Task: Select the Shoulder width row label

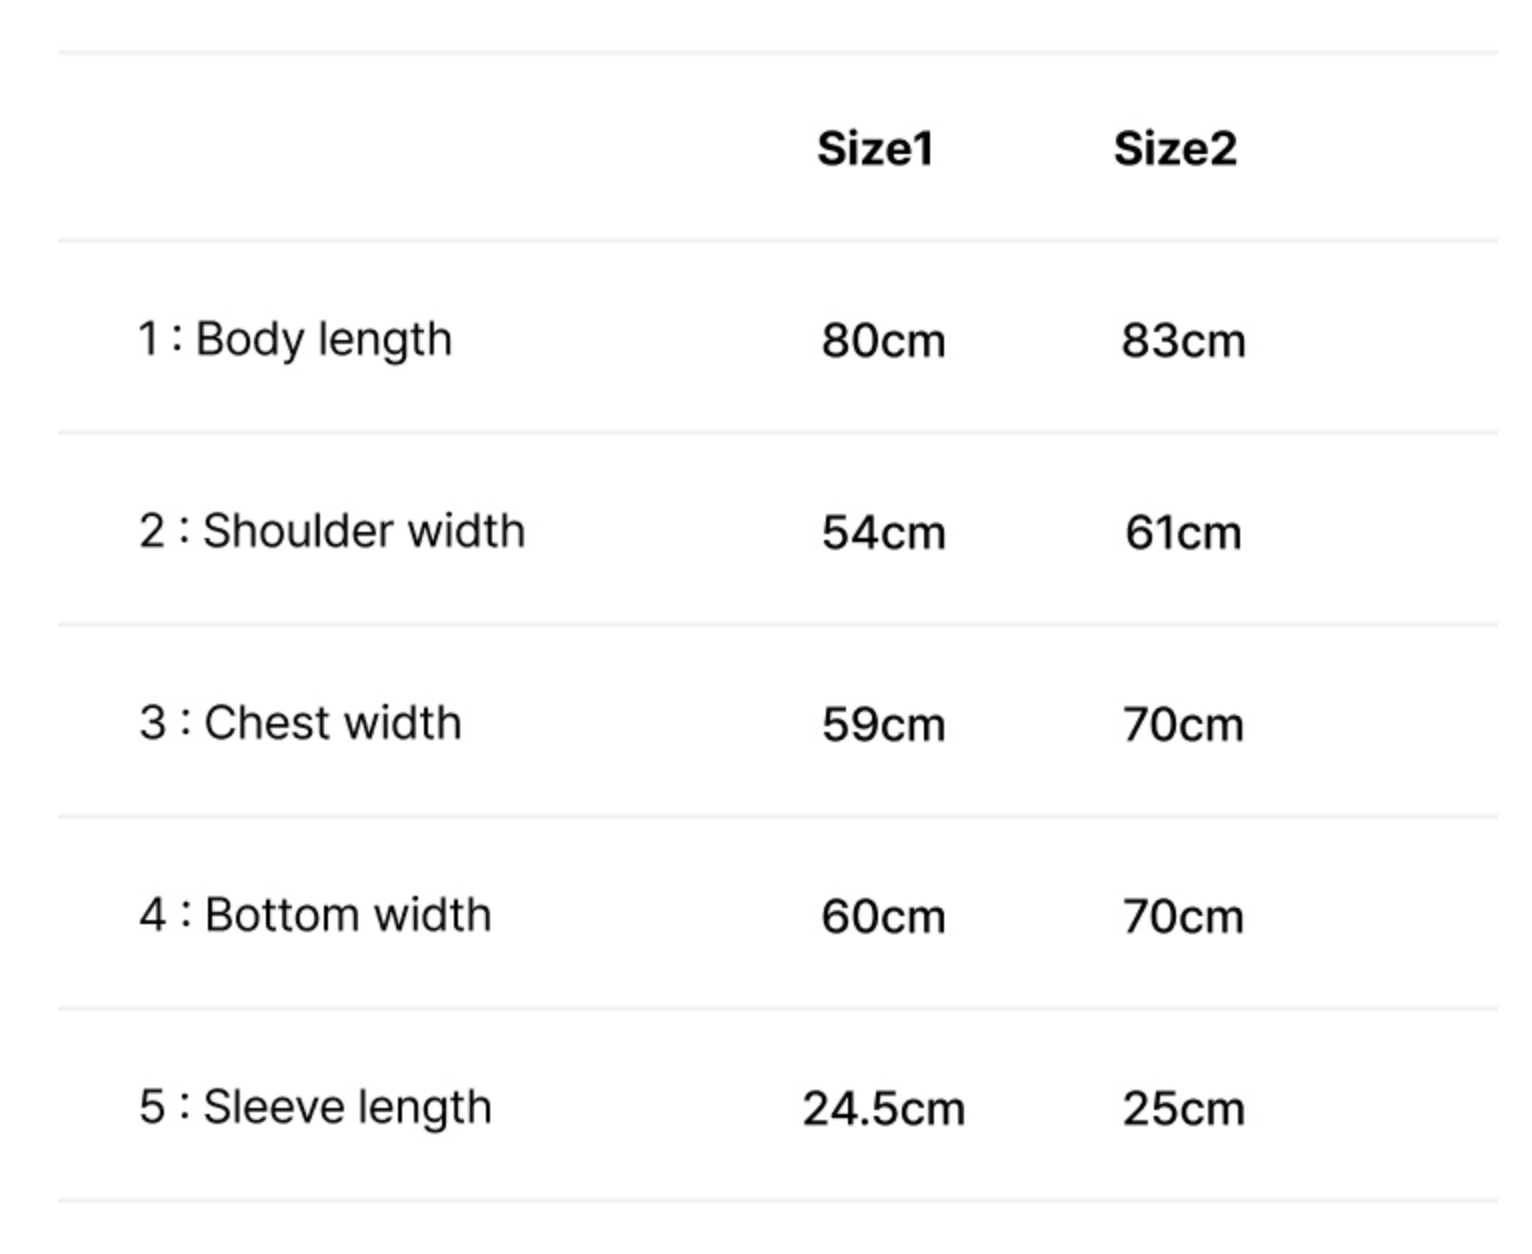Action: 364,531
